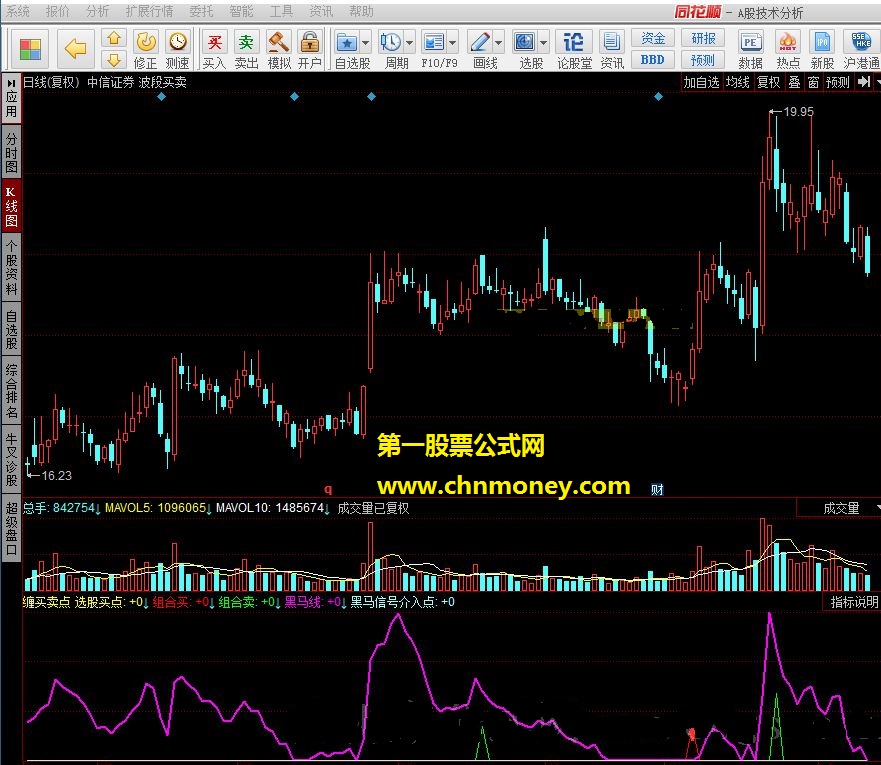
Task: Click the first blue diamond event marker
Action: coord(161,97)
